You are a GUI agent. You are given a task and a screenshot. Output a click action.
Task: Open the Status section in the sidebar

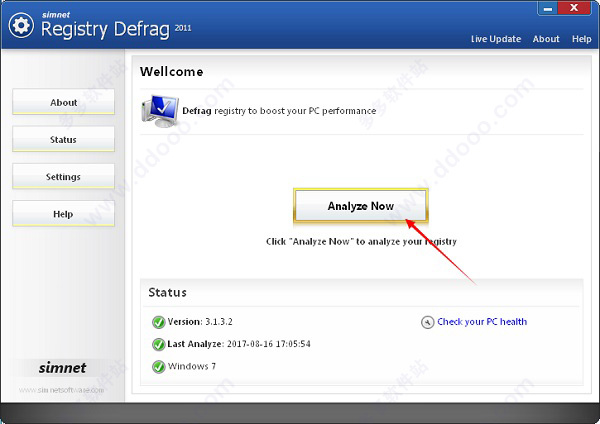pos(64,139)
